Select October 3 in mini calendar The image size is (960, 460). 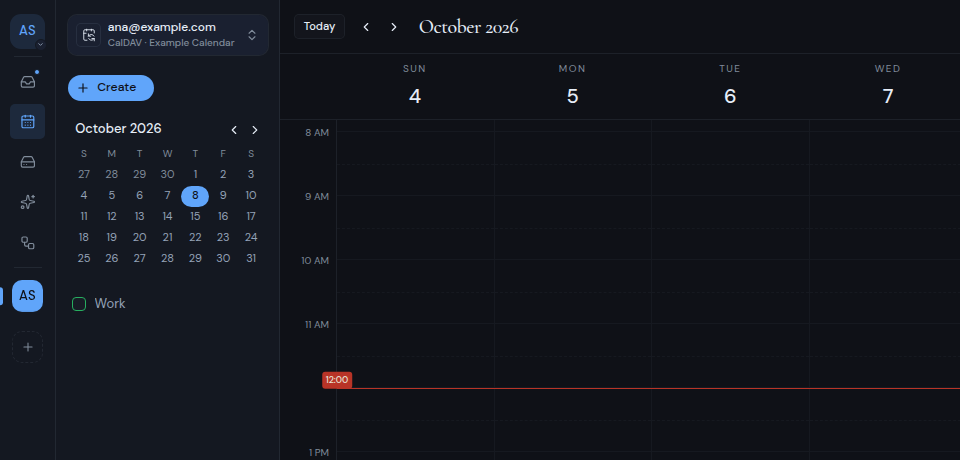(x=251, y=175)
